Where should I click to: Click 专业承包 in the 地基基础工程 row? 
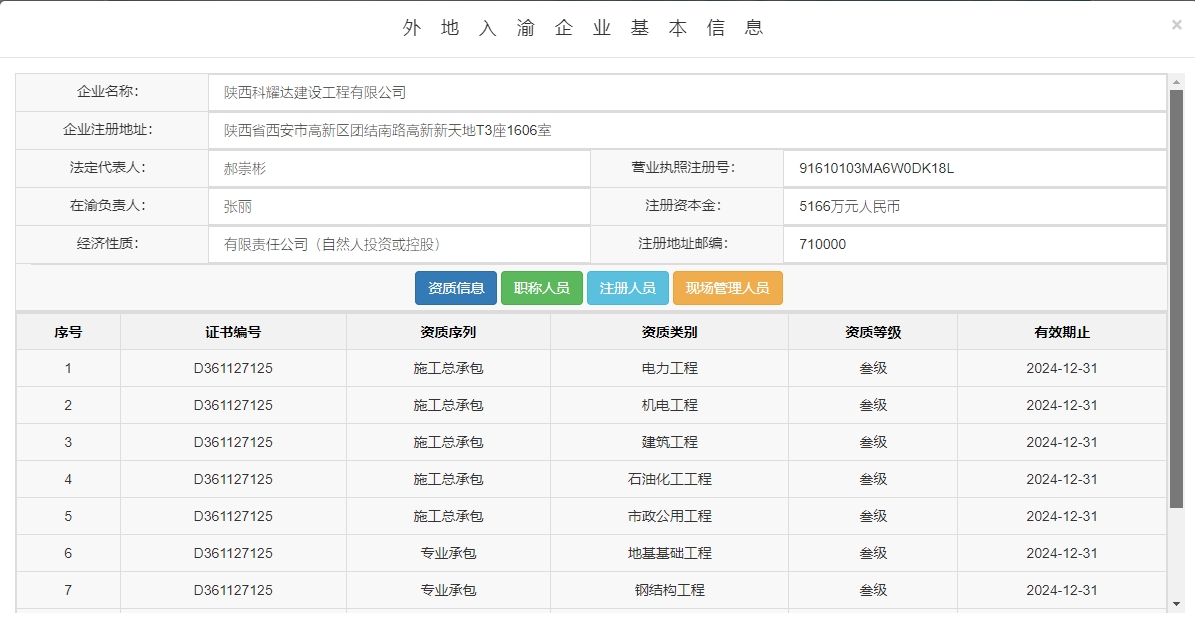(x=448, y=553)
